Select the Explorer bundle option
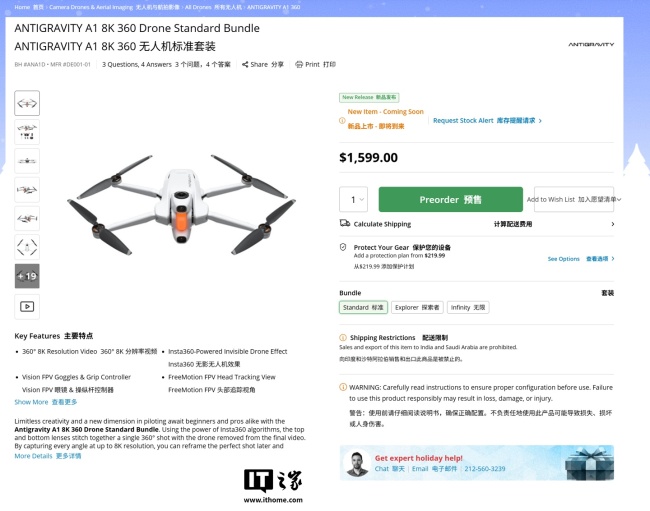Image resolution: width=650 pixels, height=511 pixels. point(416,308)
